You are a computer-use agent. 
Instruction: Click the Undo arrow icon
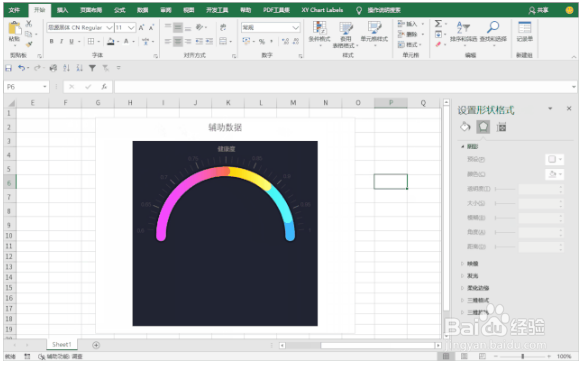[21, 68]
